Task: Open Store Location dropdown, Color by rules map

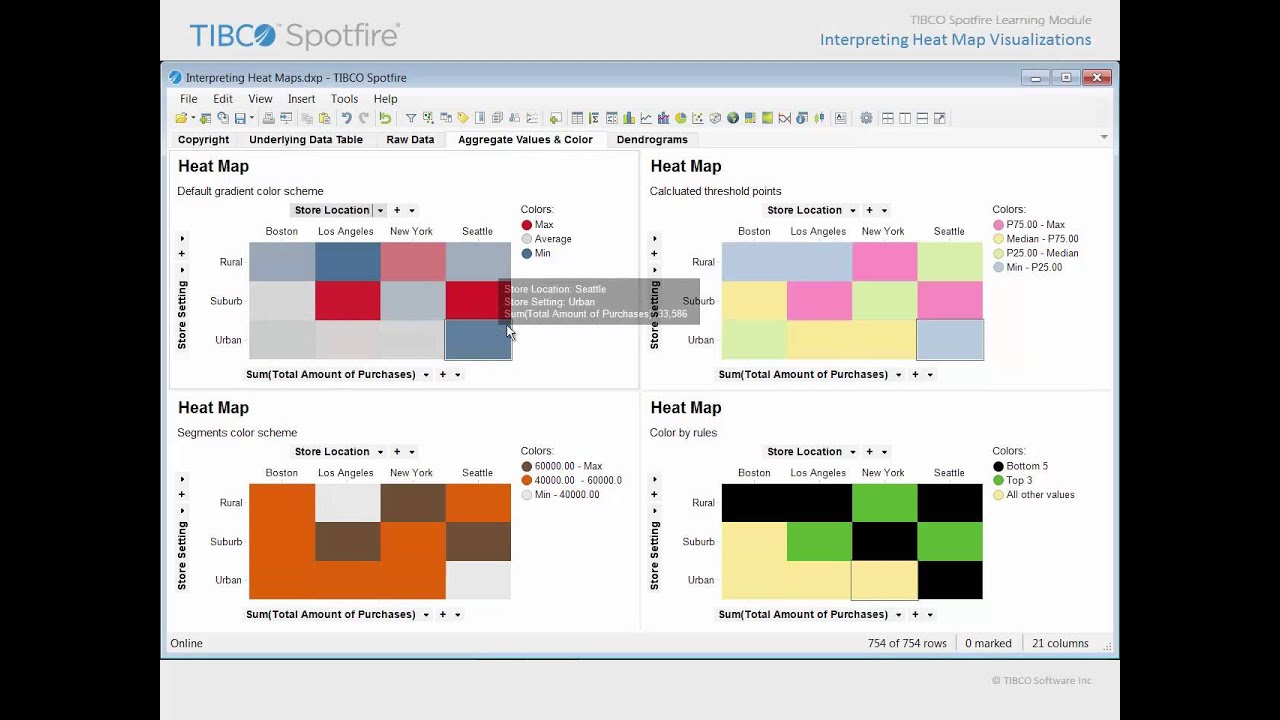Action: [852, 452]
